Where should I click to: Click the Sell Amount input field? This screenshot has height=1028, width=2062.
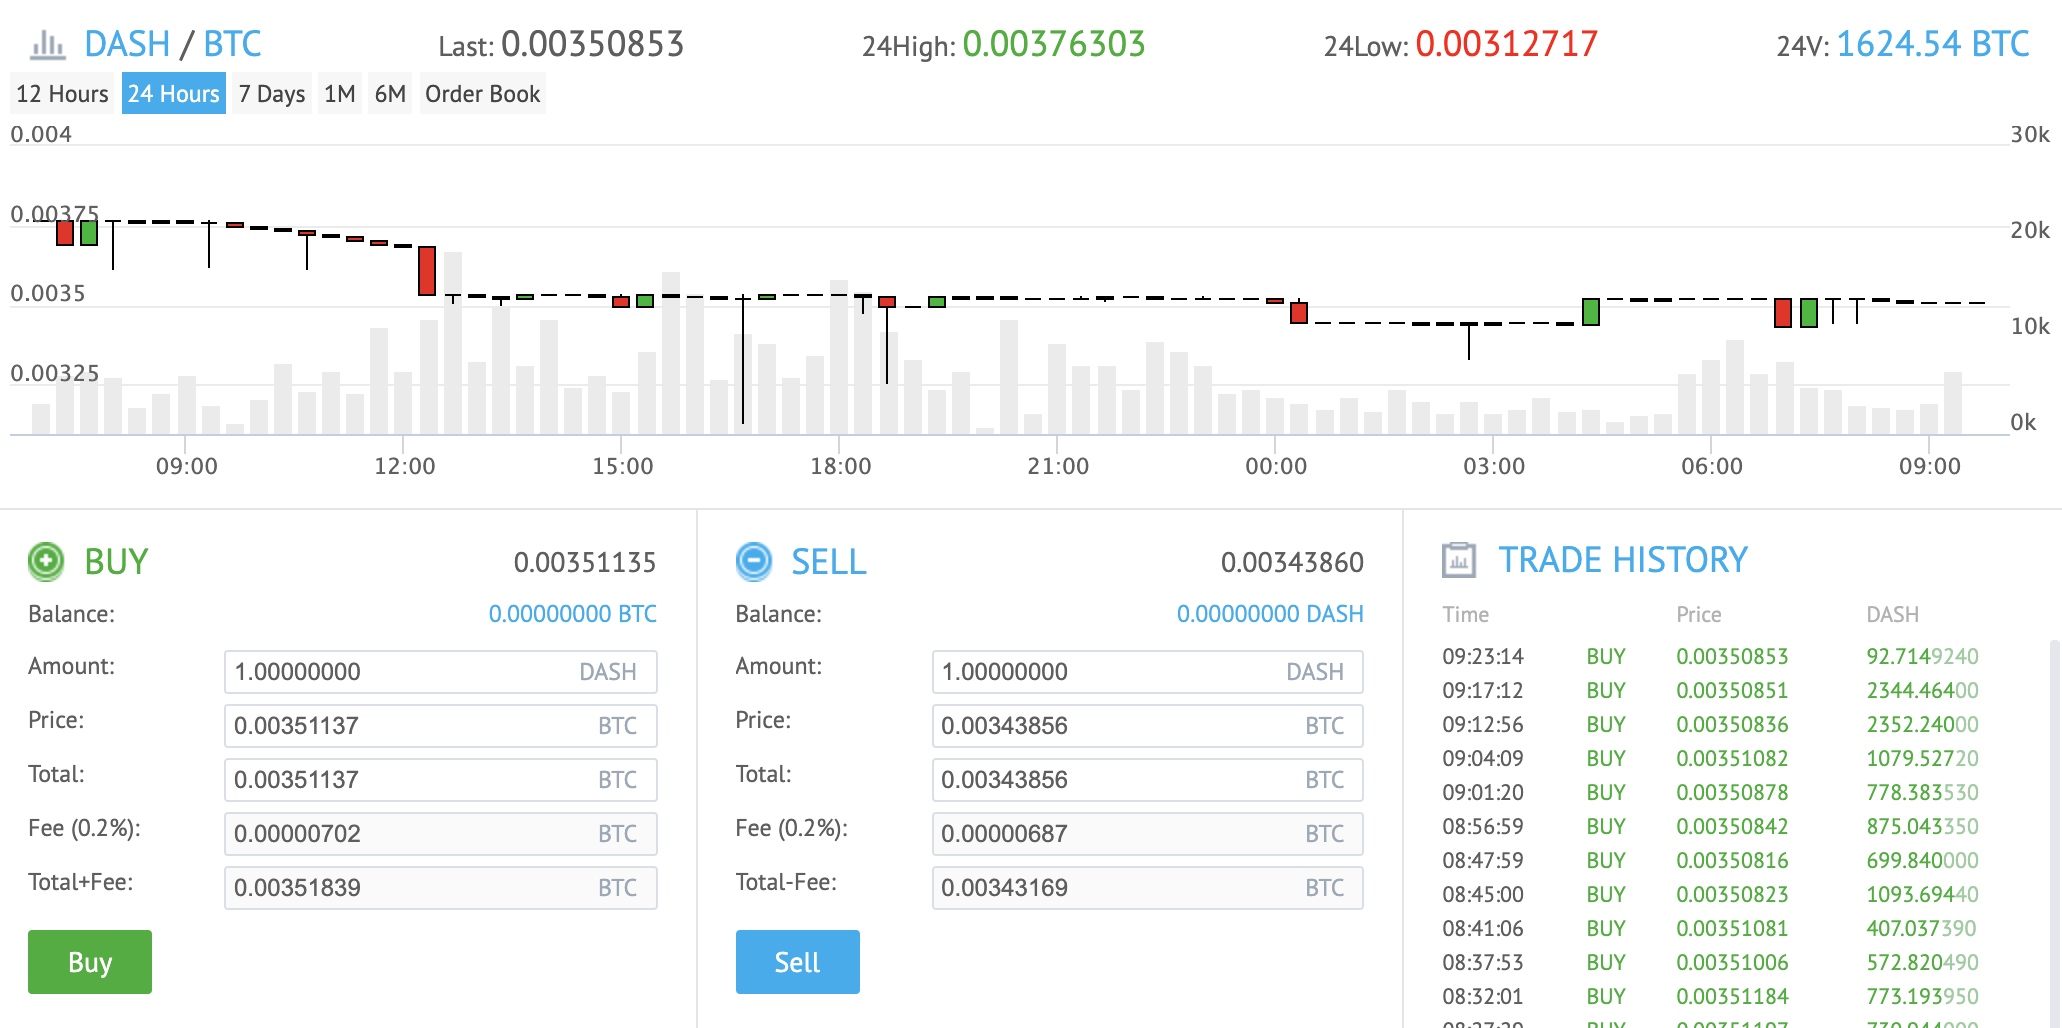click(1148, 671)
